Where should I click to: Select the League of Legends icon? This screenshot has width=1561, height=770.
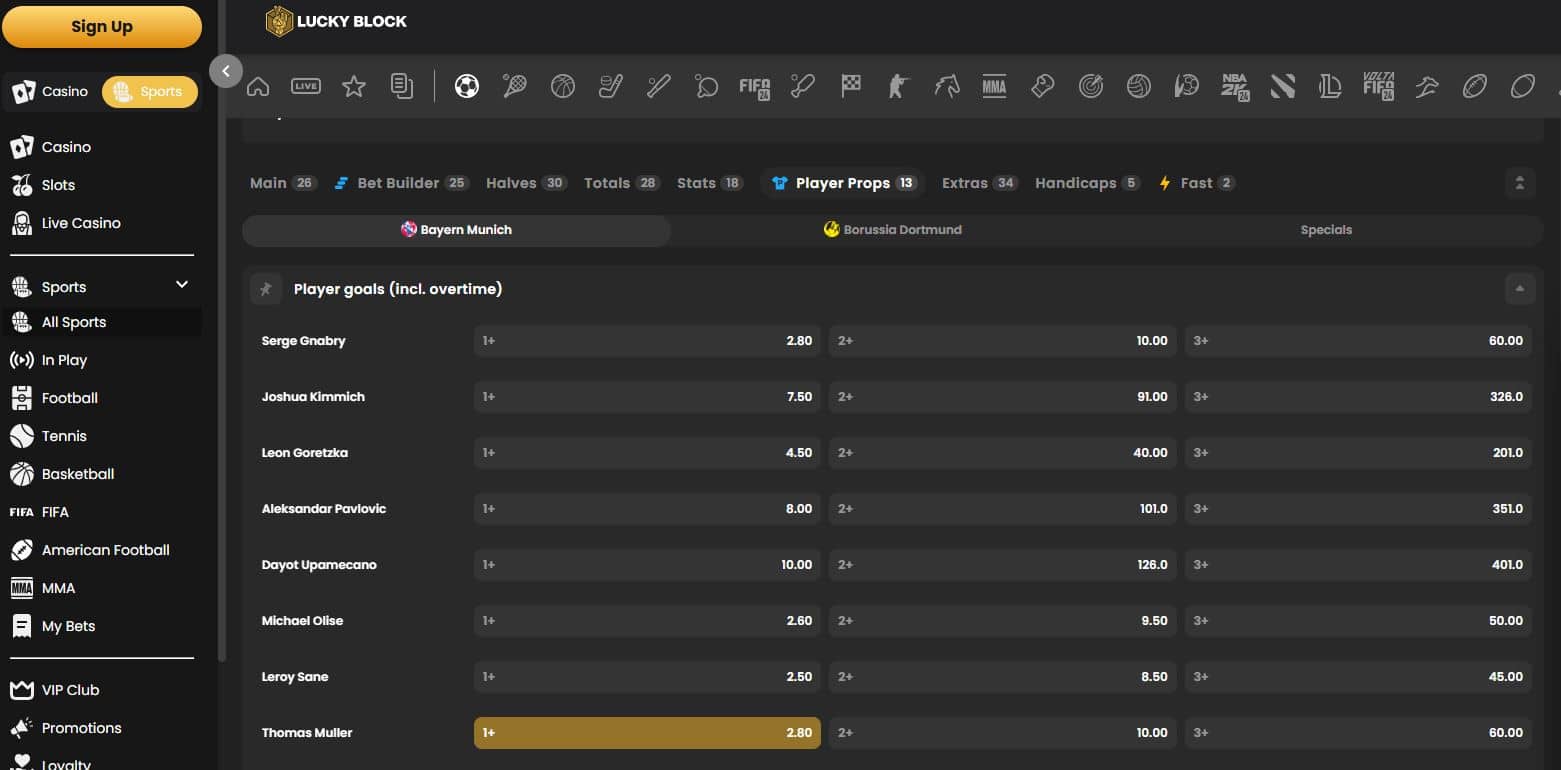1331,87
